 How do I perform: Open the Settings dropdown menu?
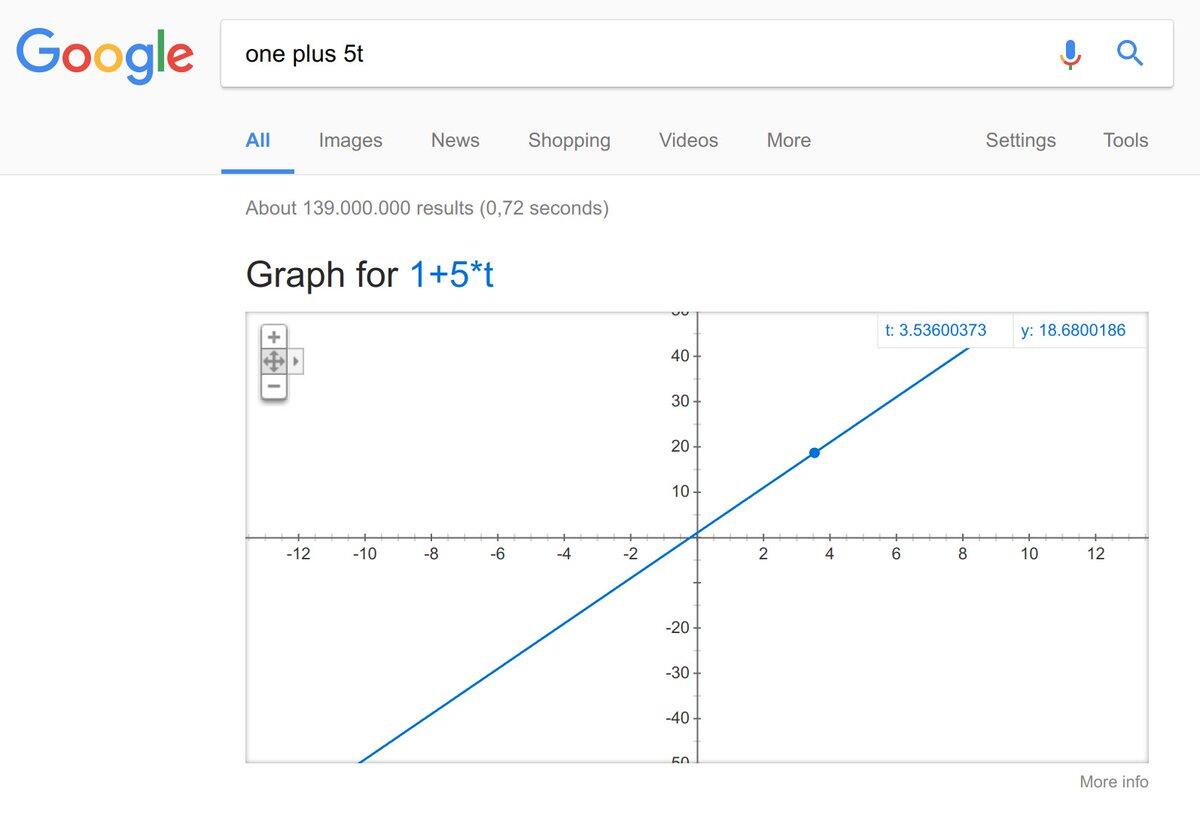[1020, 141]
